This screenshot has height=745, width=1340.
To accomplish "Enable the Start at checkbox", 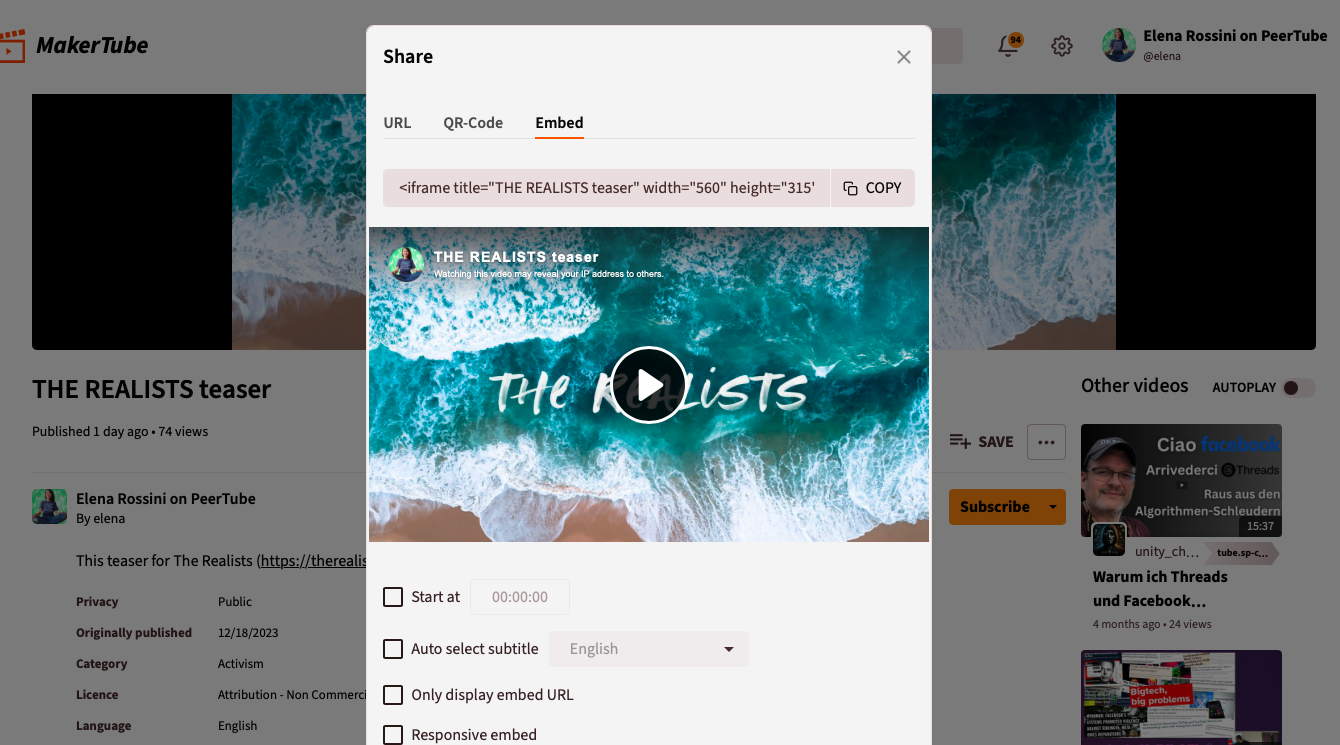I will point(393,596).
